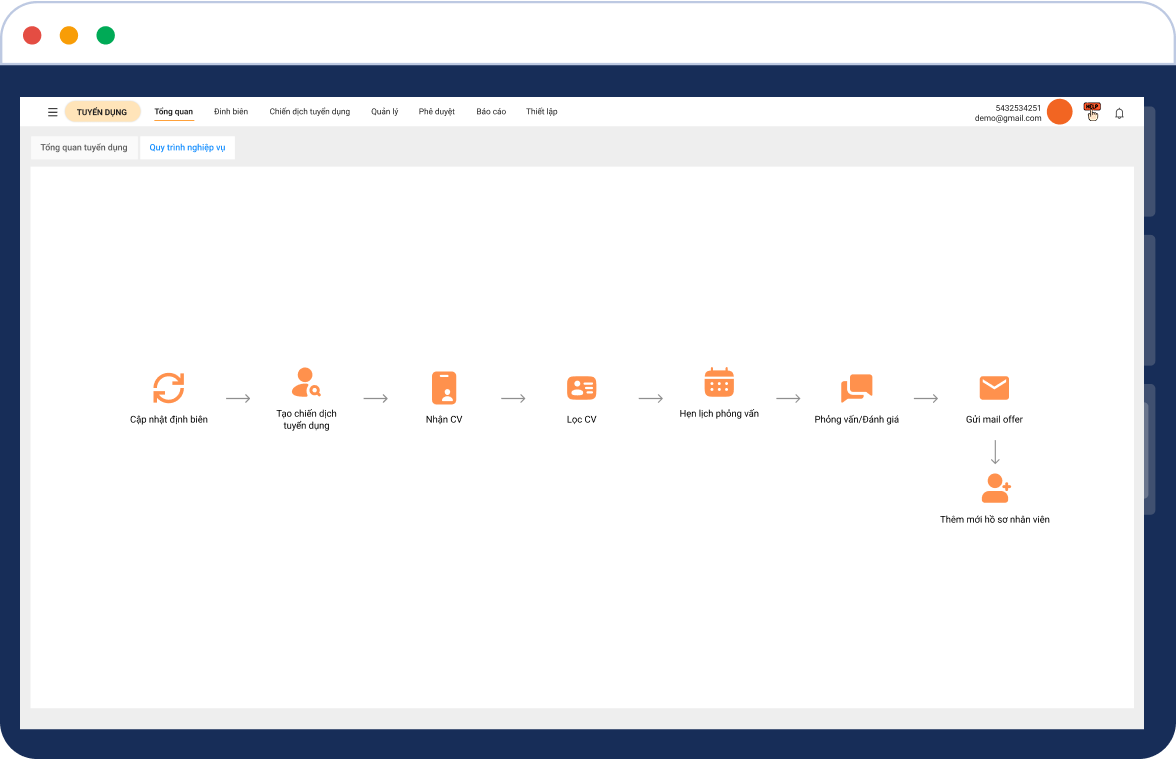Click the Phỏng vấn/Đánh giá label
1176x759 pixels.
click(856, 420)
